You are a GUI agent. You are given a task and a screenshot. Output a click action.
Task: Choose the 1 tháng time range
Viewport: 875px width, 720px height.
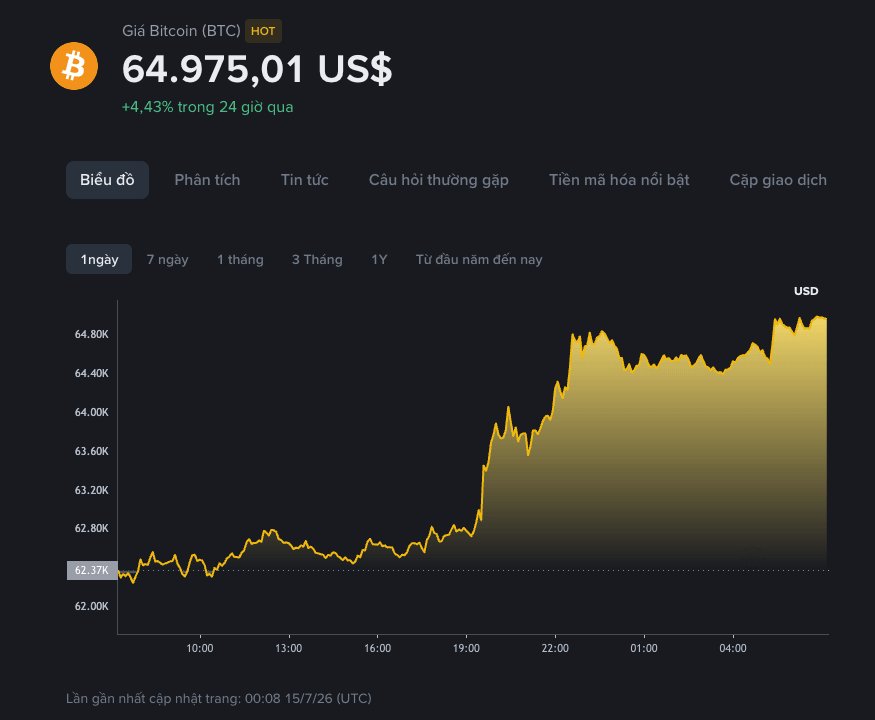pos(240,260)
